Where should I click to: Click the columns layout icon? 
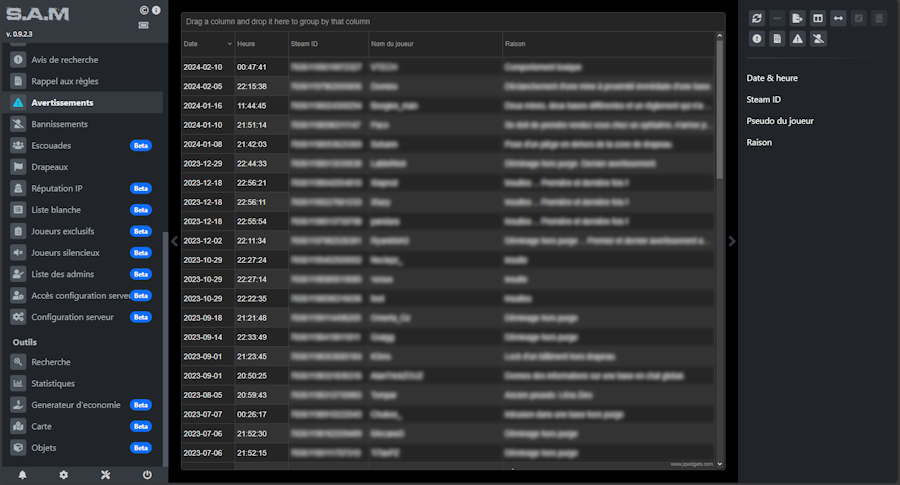[x=818, y=18]
